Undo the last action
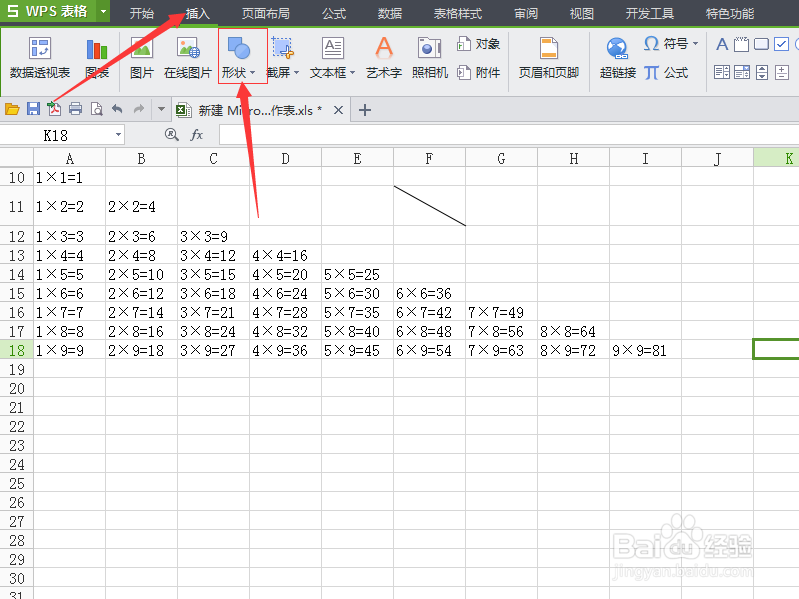799x599 pixels. click(117, 109)
